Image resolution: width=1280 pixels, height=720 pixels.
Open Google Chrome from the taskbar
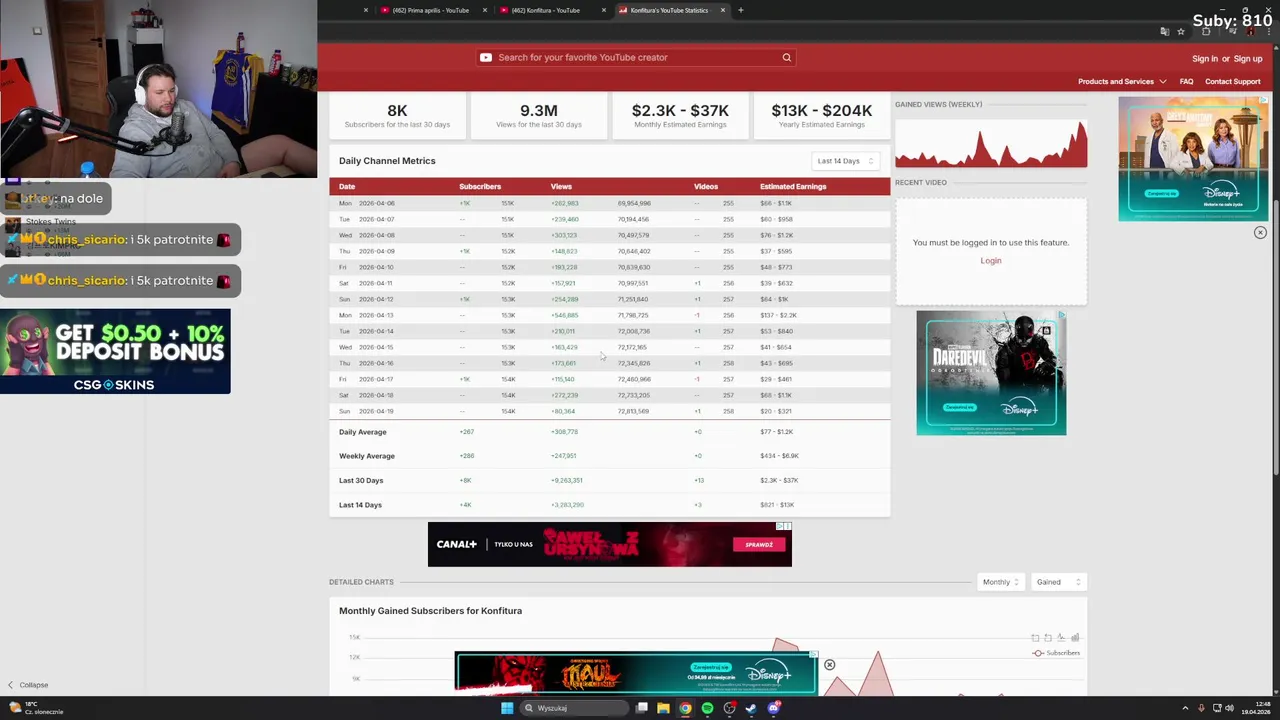click(x=685, y=708)
